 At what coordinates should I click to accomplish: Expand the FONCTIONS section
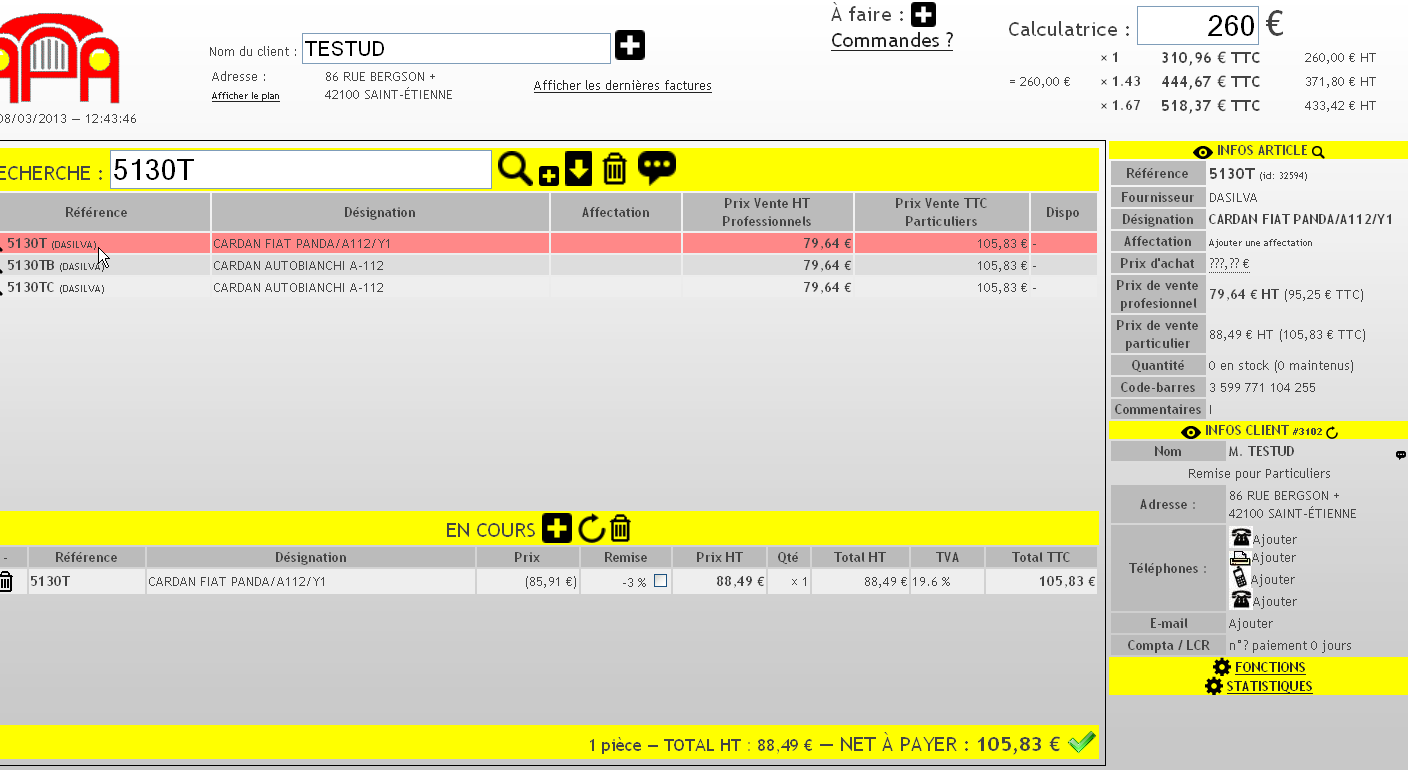tap(1269, 667)
